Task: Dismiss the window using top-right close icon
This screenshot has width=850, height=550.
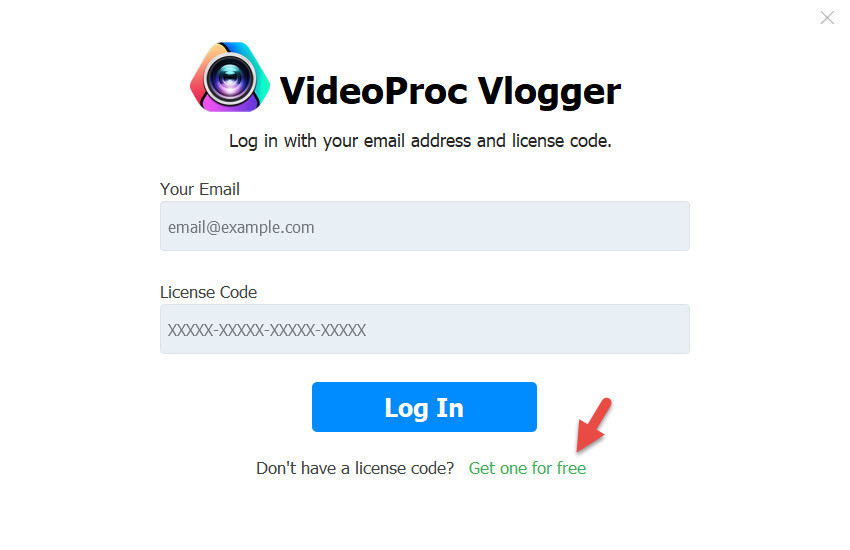Action: pyautogui.click(x=827, y=18)
